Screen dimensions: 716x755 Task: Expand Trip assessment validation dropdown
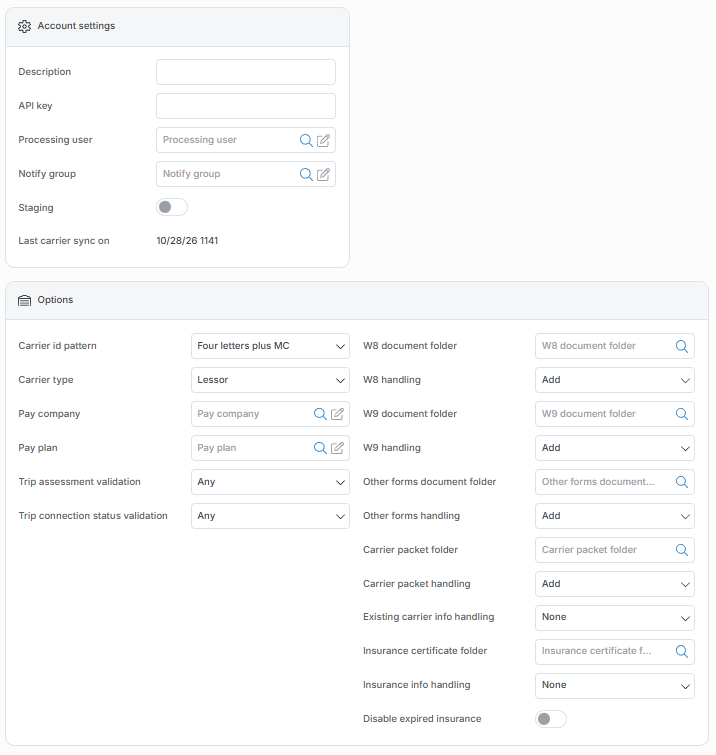[x=270, y=482]
